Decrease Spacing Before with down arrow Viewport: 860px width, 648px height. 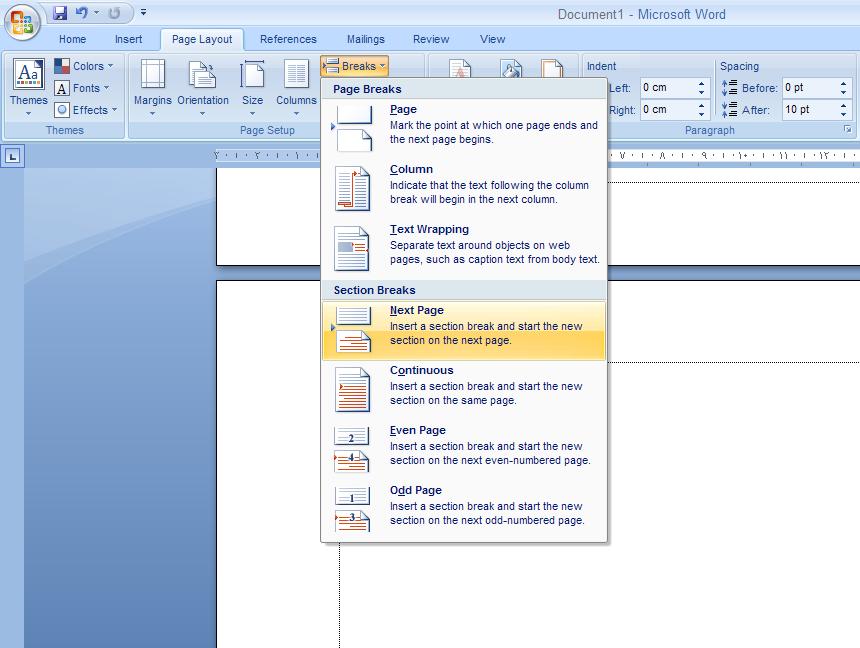[844, 92]
